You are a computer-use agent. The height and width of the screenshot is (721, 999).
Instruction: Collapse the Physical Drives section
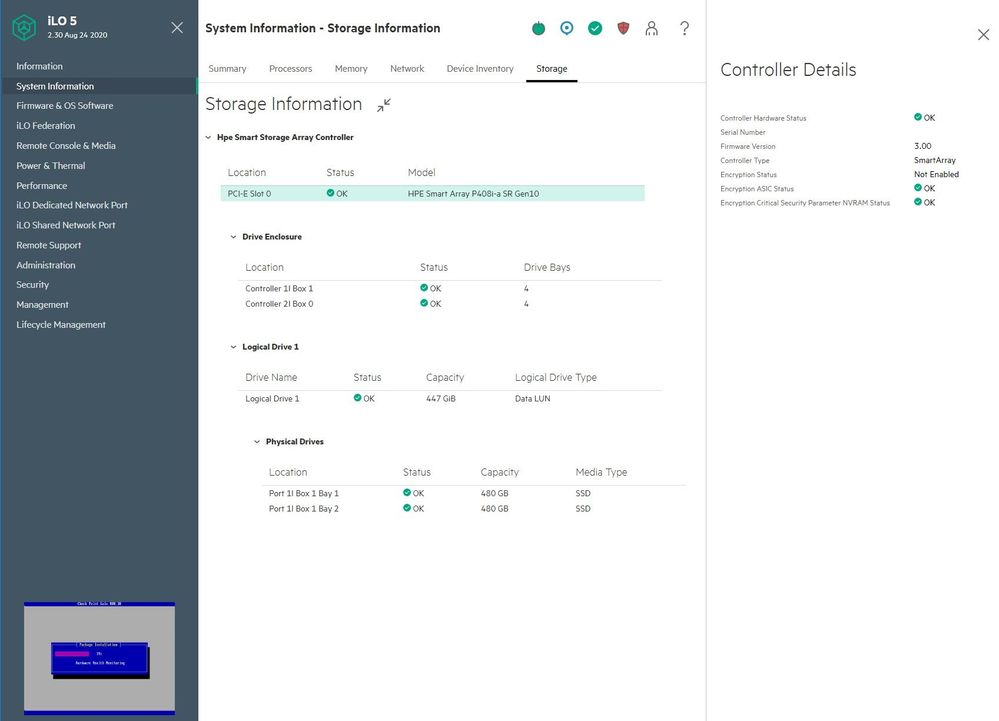pos(257,442)
